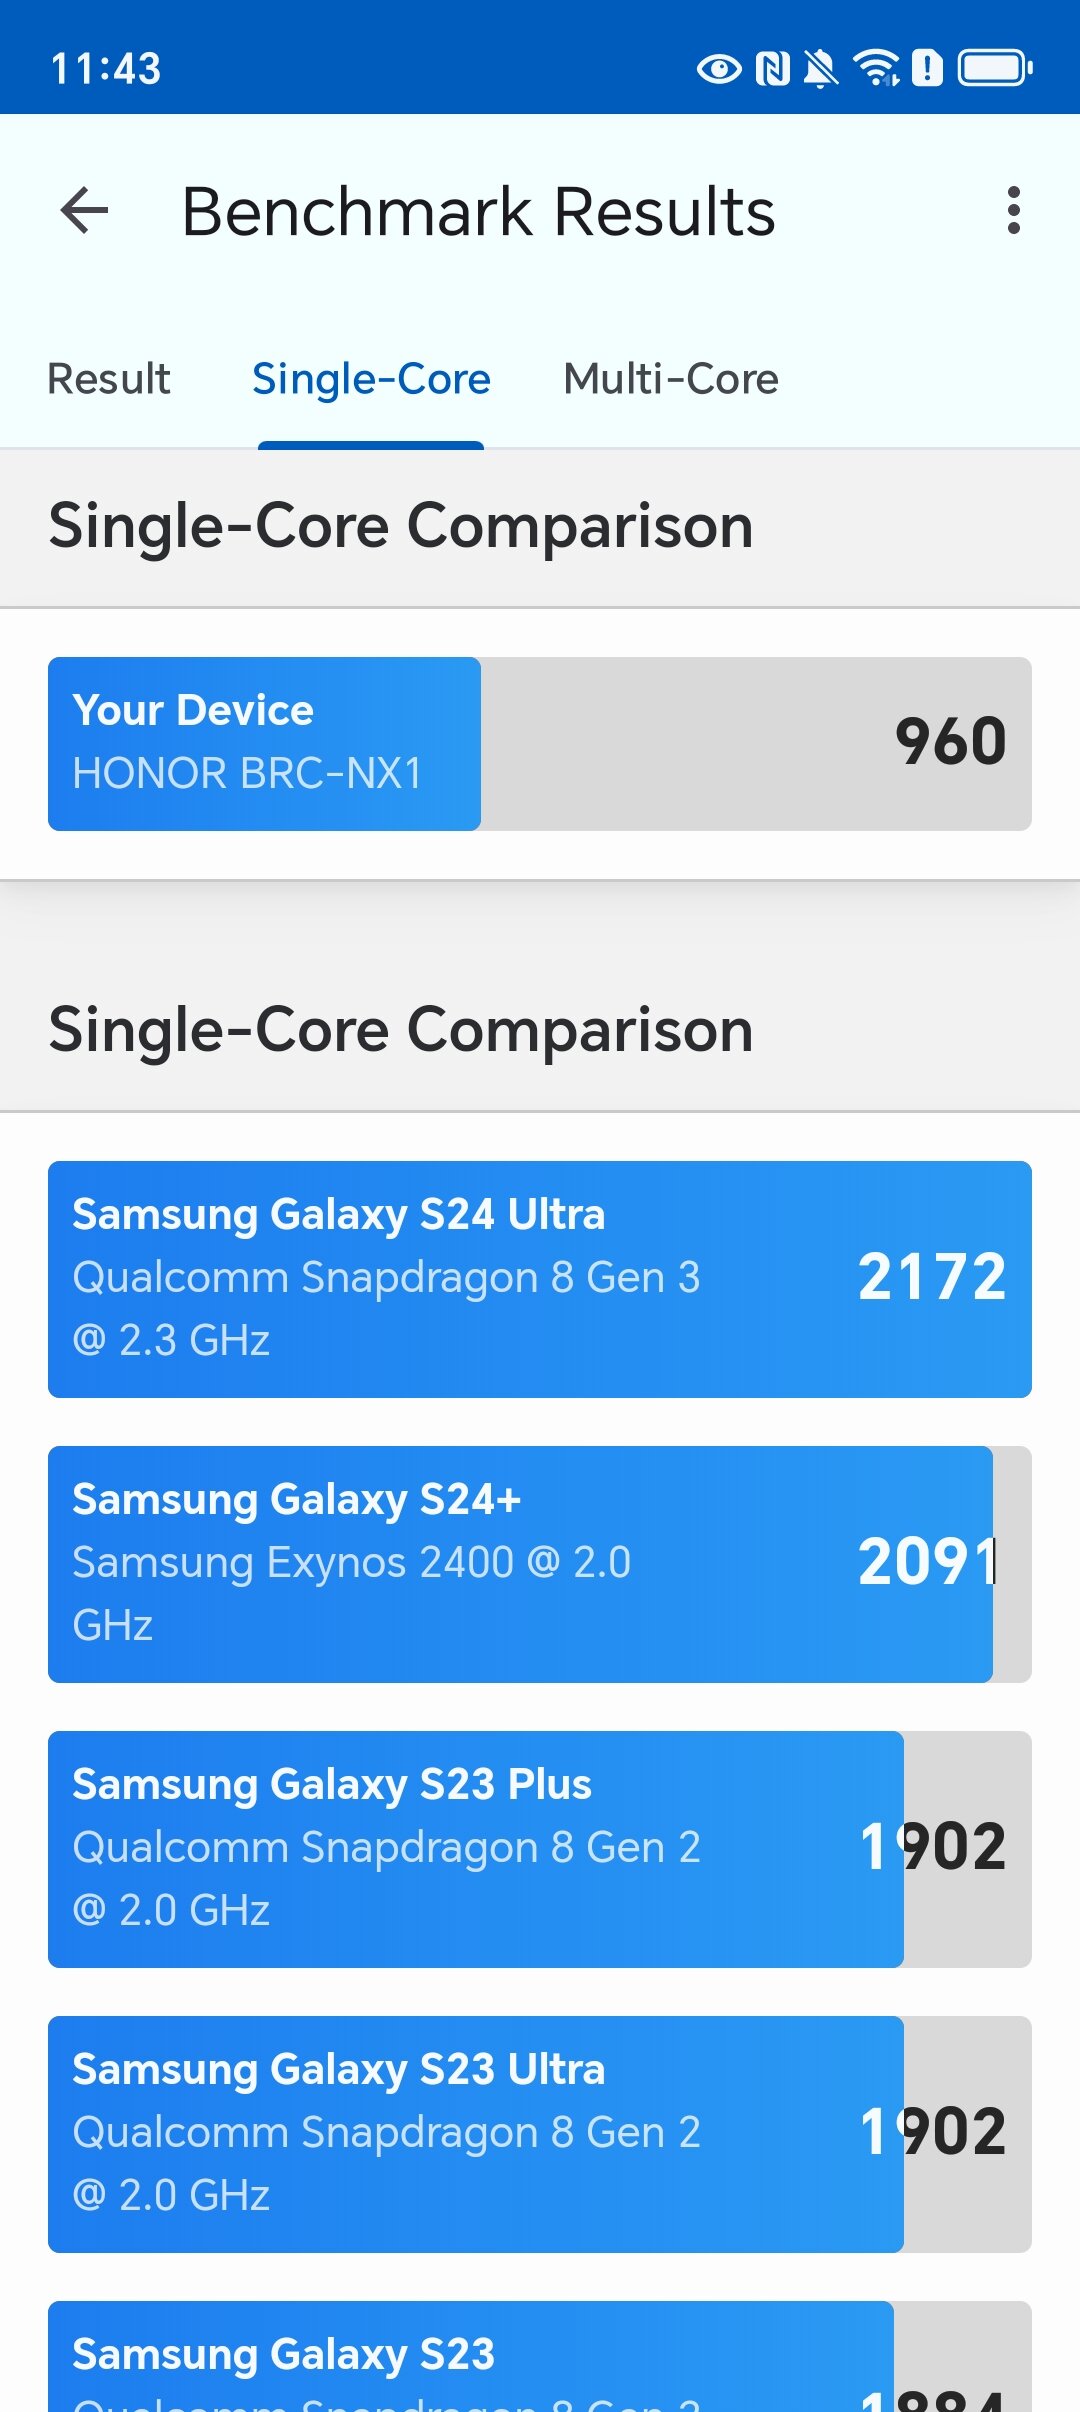Image resolution: width=1080 pixels, height=2412 pixels.
Task: Select the Your Device HONOR BRC-NX1 card
Action: pos(540,744)
